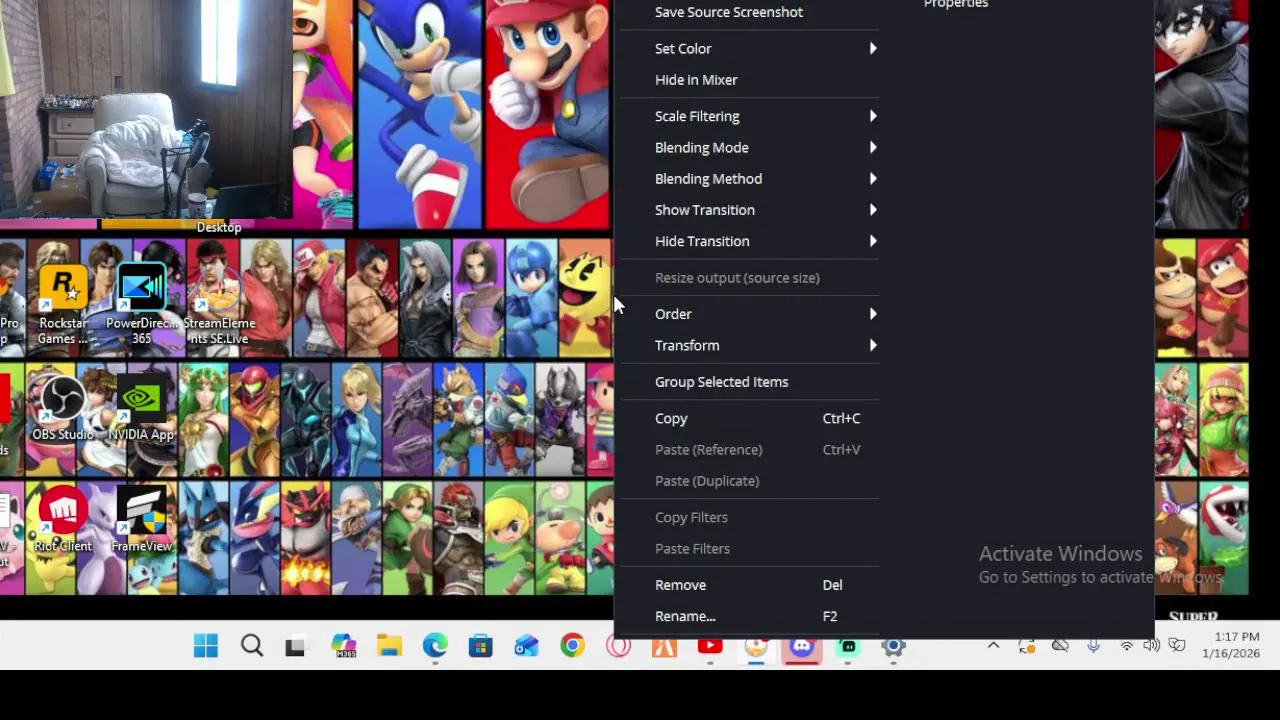Open the Windows Start menu
This screenshot has height=720, width=1280.
206,646
